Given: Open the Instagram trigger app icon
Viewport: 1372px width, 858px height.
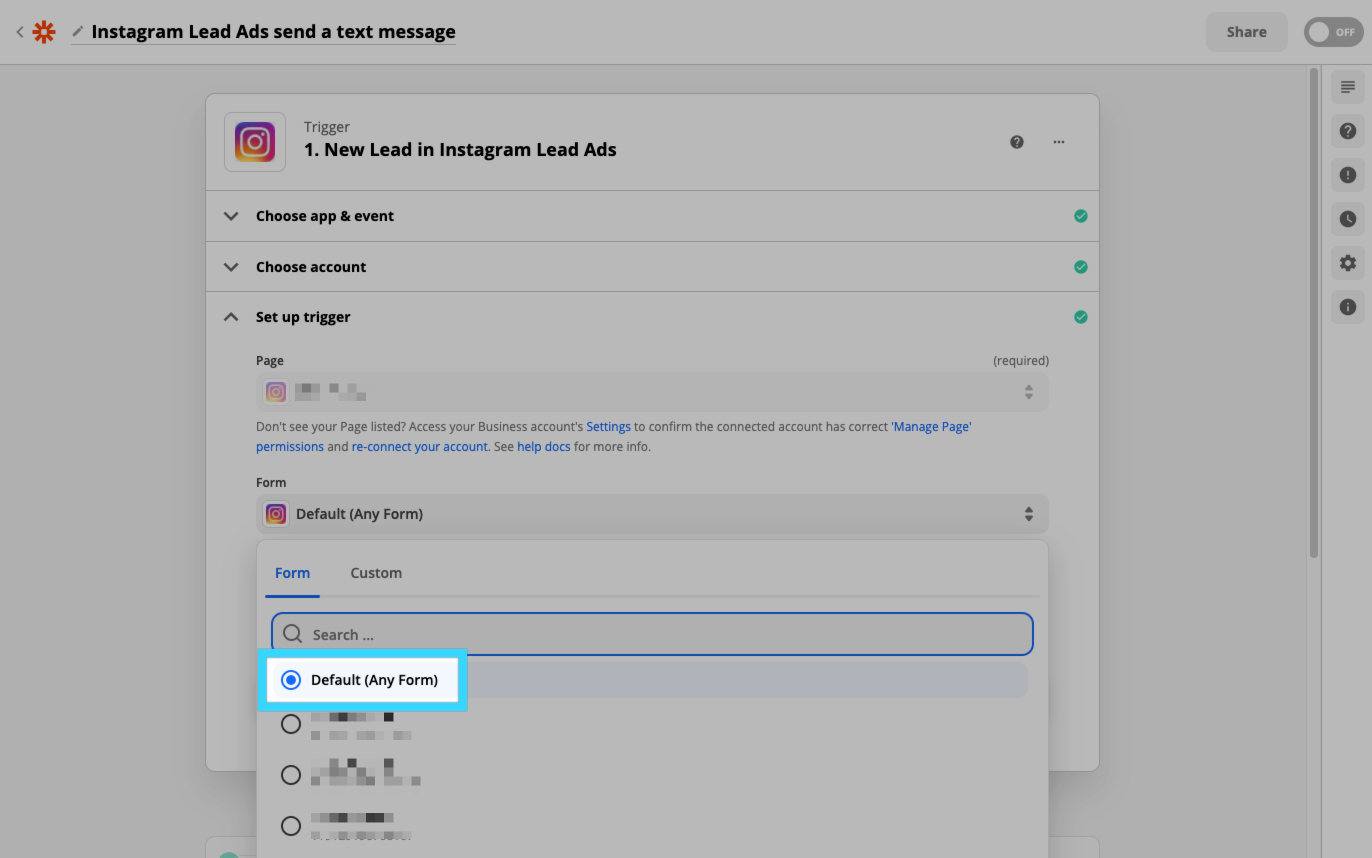Looking at the screenshot, I should point(255,142).
